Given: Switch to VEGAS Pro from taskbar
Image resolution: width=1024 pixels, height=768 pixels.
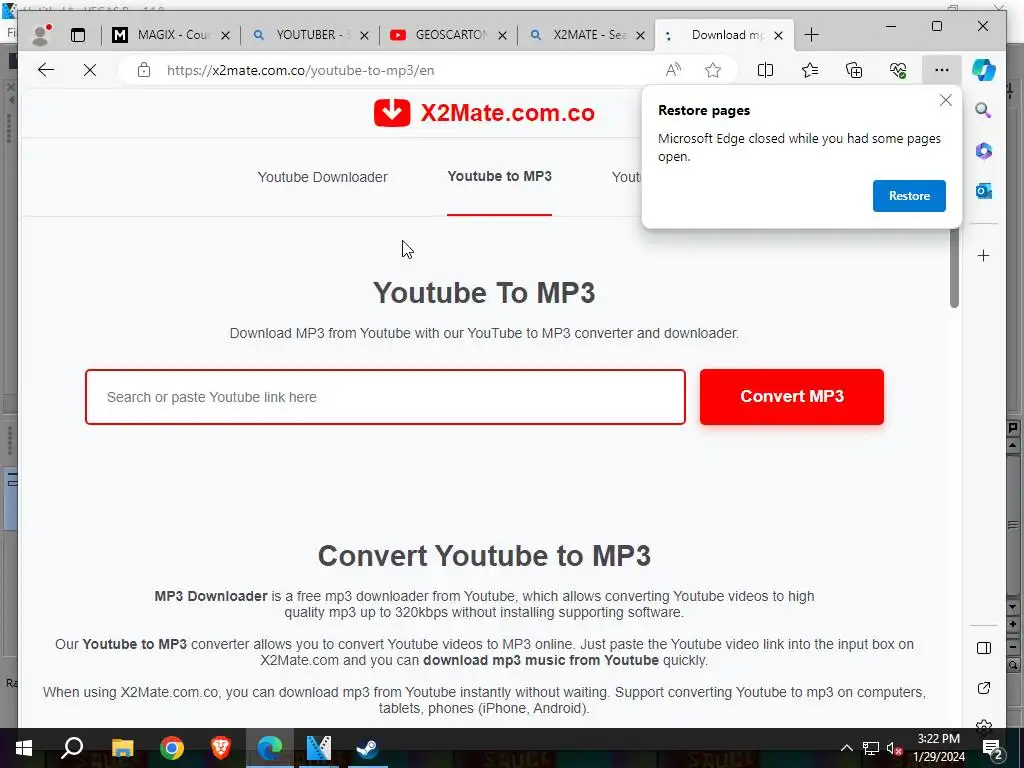Looking at the screenshot, I should point(319,748).
